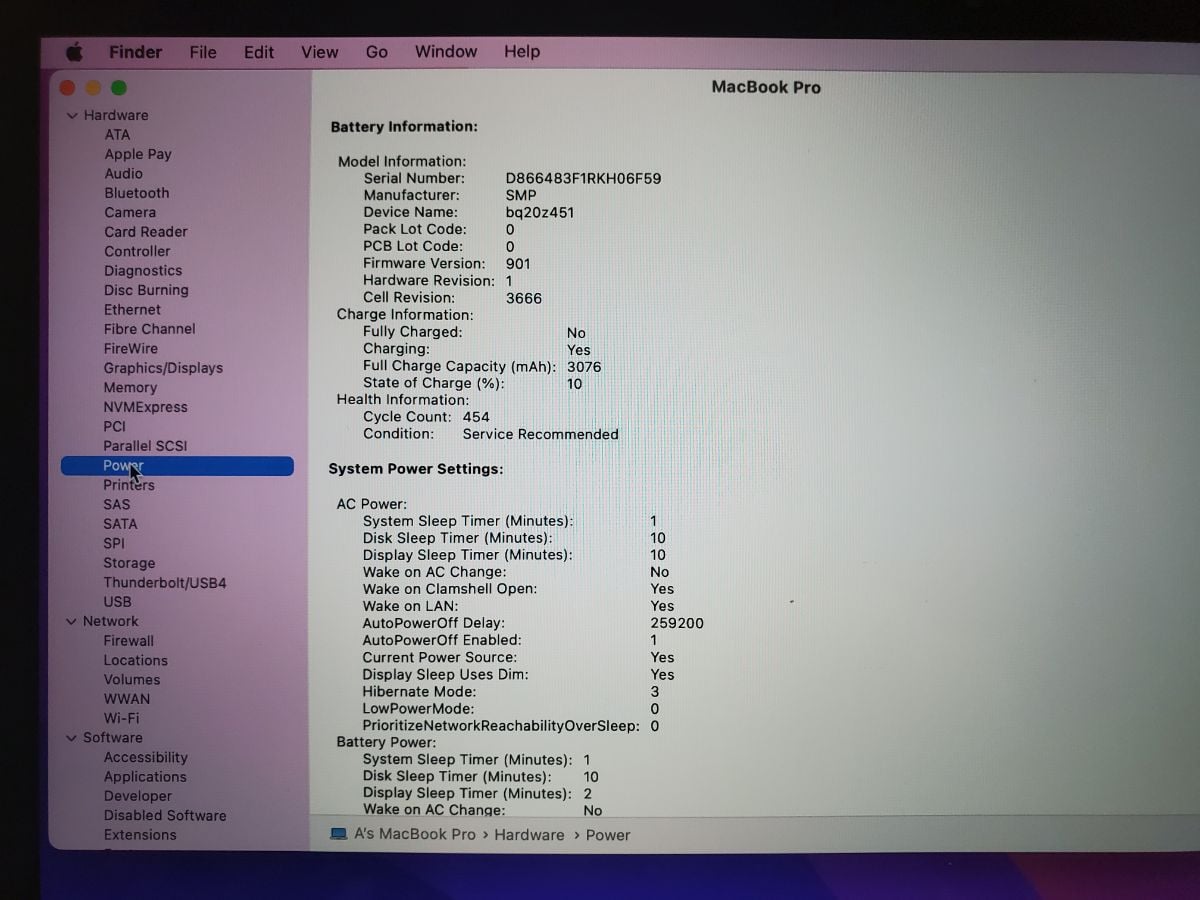
Task: Select FireWire in the sidebar
Action: pyautogui.click(x=131, y=349)
